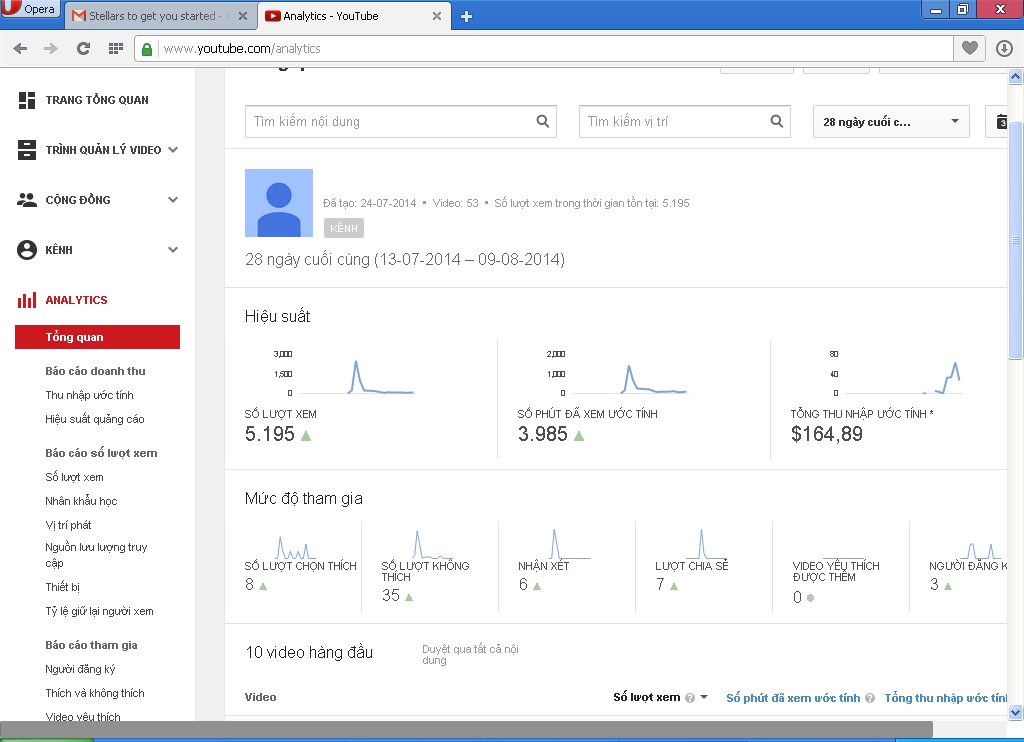Viewport: 1024px width, 742px height.
Task: Open the 28 ngày cuối cùng date dropdown
Action: coord(891,122)
